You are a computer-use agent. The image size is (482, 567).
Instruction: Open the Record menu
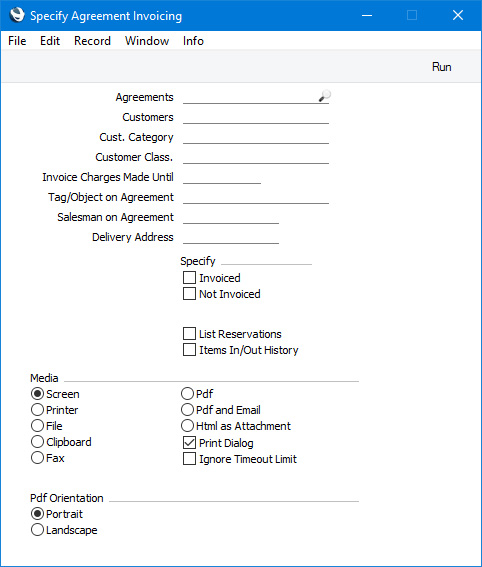click(x=92, y=41)
